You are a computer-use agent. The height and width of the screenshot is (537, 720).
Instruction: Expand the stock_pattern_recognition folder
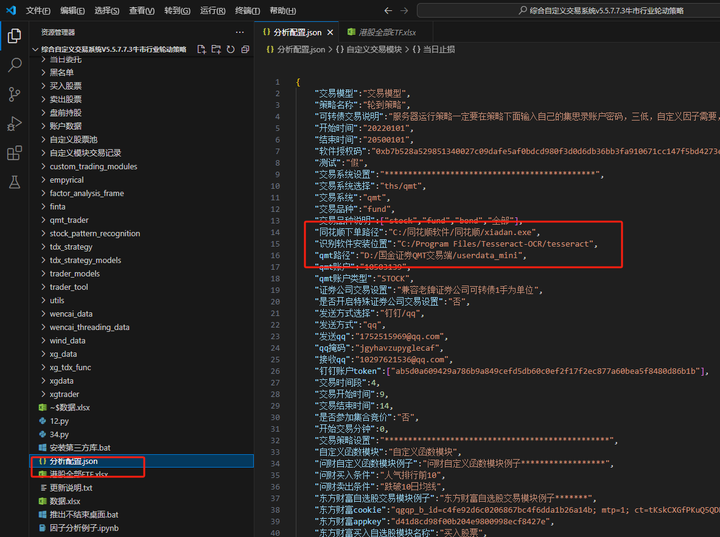95,233
